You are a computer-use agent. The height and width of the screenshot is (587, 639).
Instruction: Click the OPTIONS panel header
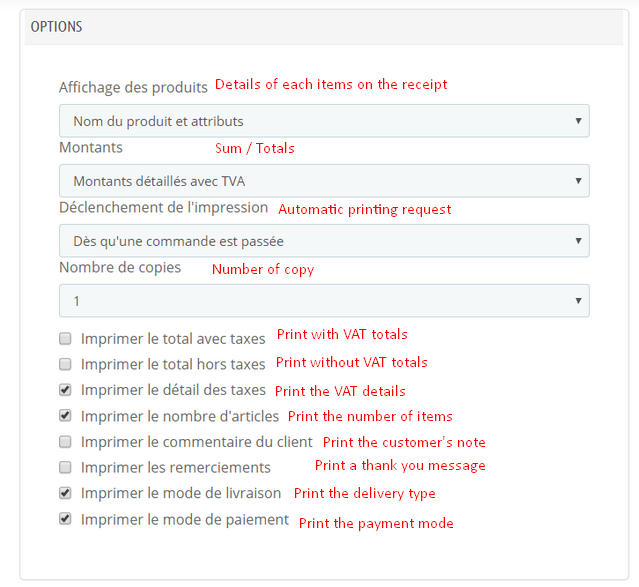(324, 27)
